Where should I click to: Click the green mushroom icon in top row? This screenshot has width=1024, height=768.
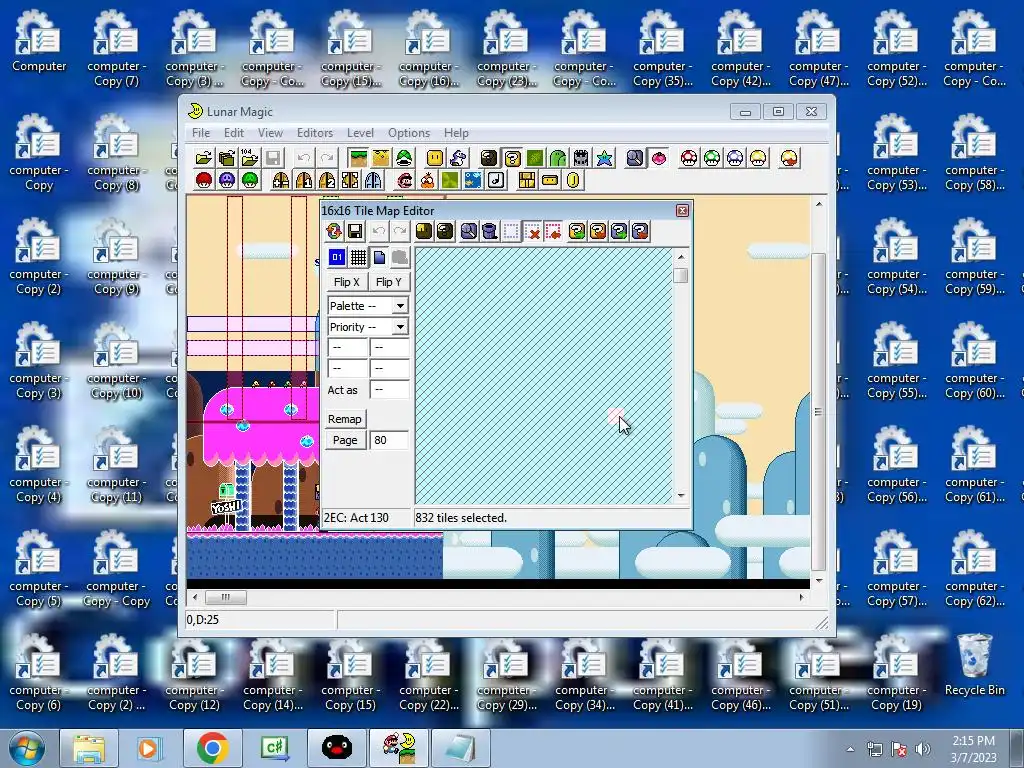(x=712, y=158)
